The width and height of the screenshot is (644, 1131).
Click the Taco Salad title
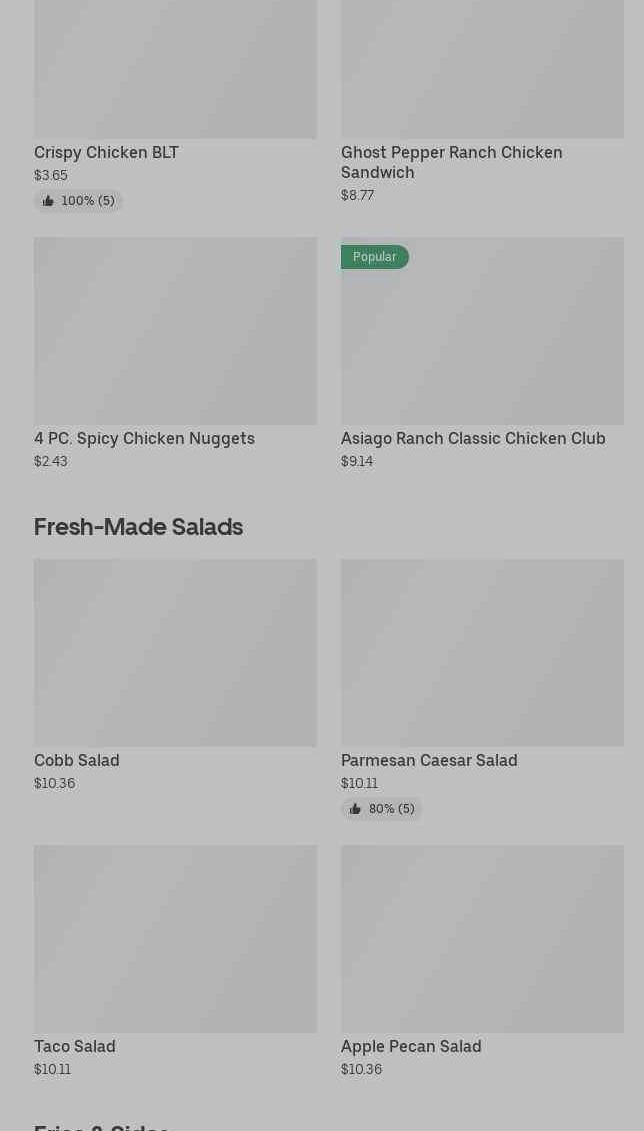point(74,1047)
